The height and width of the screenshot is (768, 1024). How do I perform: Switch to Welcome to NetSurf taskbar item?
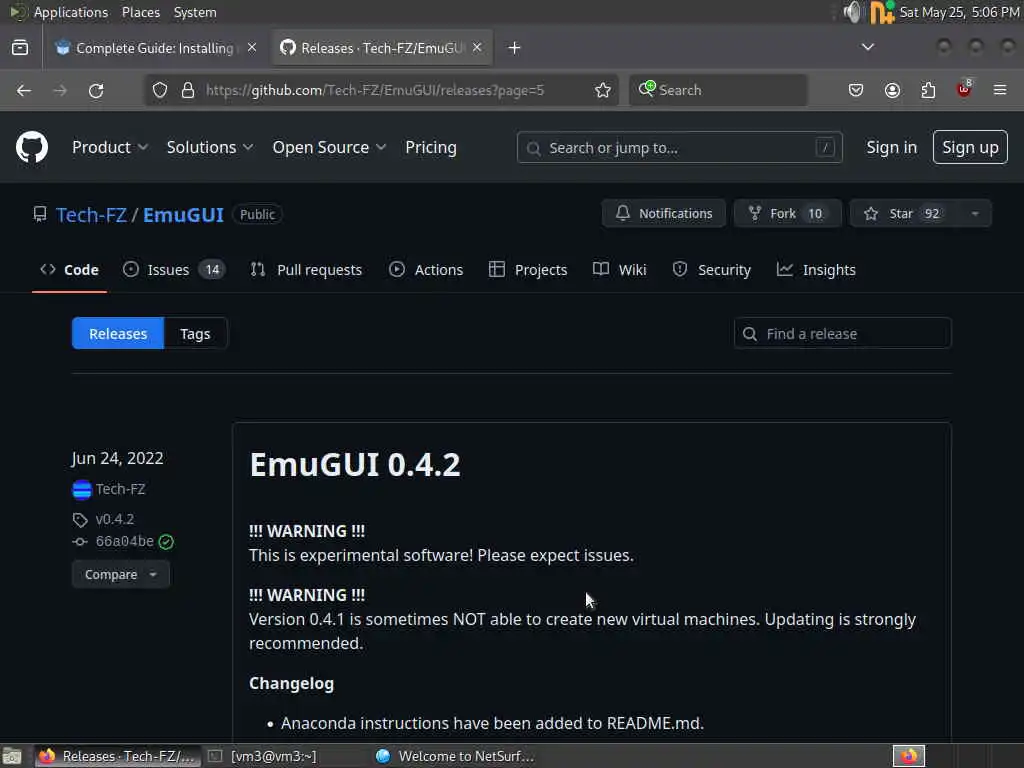(x=456, y=756)
